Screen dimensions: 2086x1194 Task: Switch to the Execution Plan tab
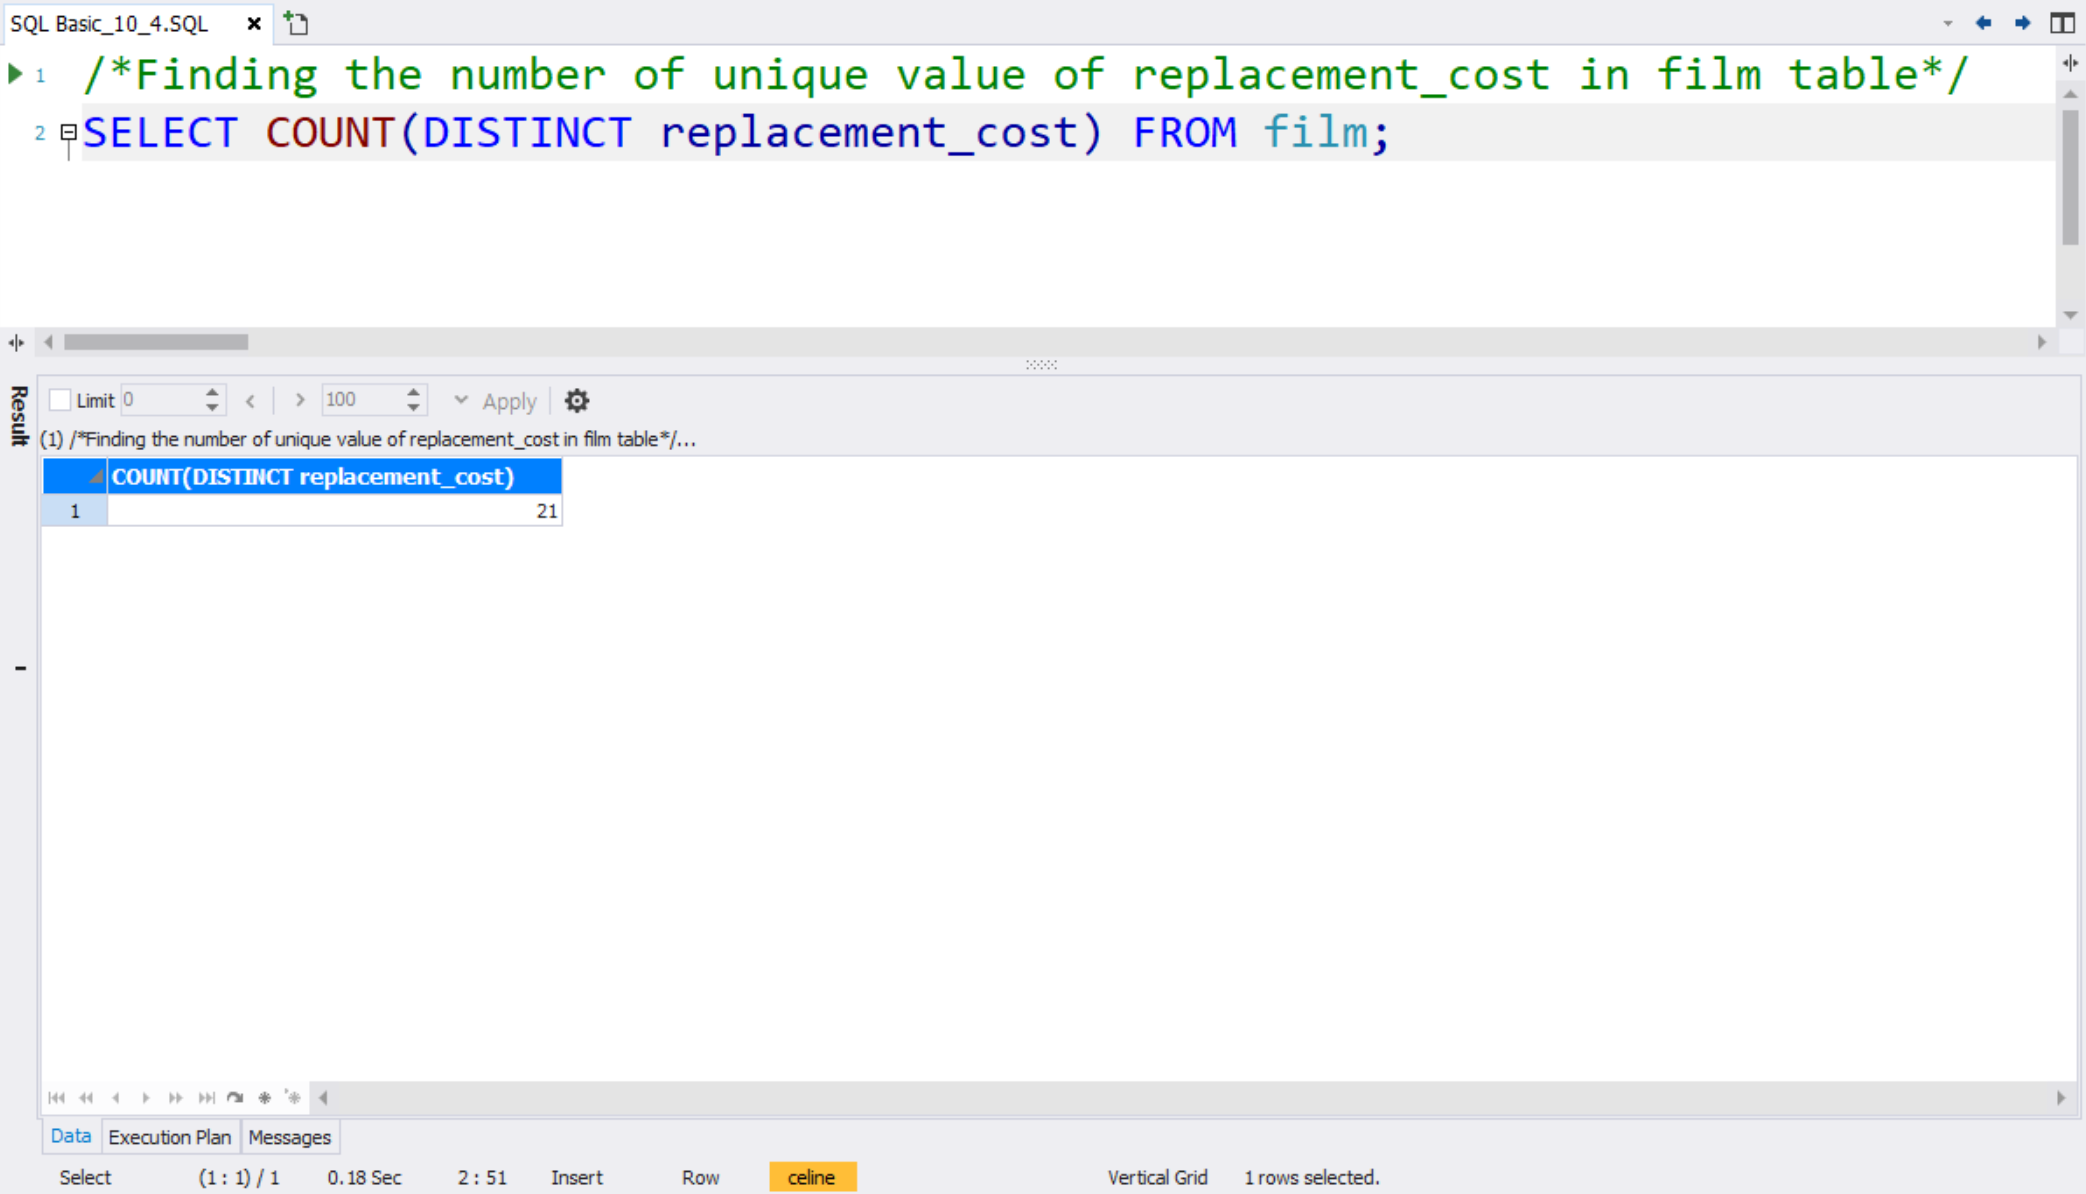pos(169,1136)
